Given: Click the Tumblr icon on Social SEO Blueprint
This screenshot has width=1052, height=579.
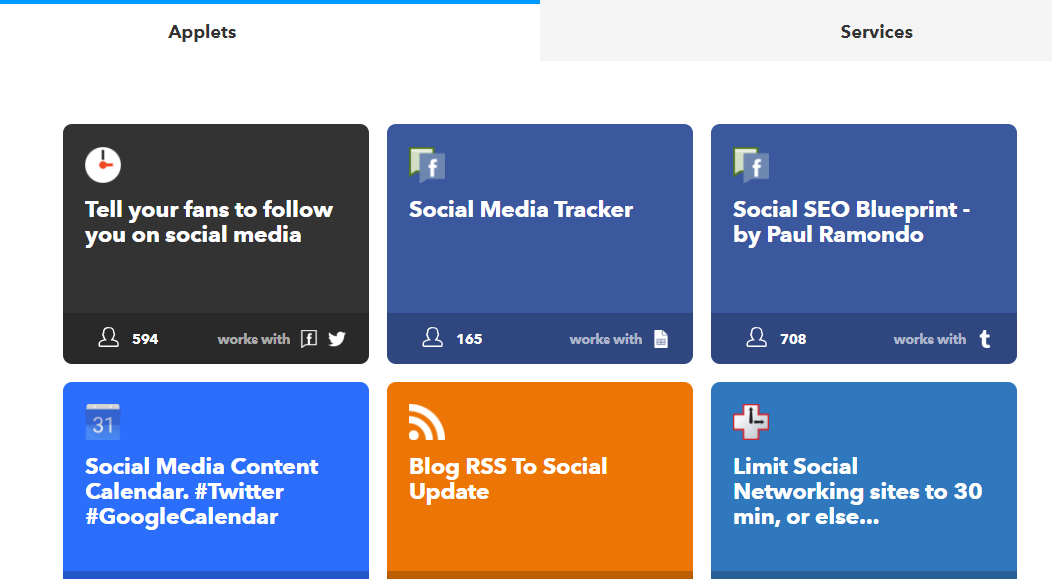Looking at the screenshot, I should 984,339.
